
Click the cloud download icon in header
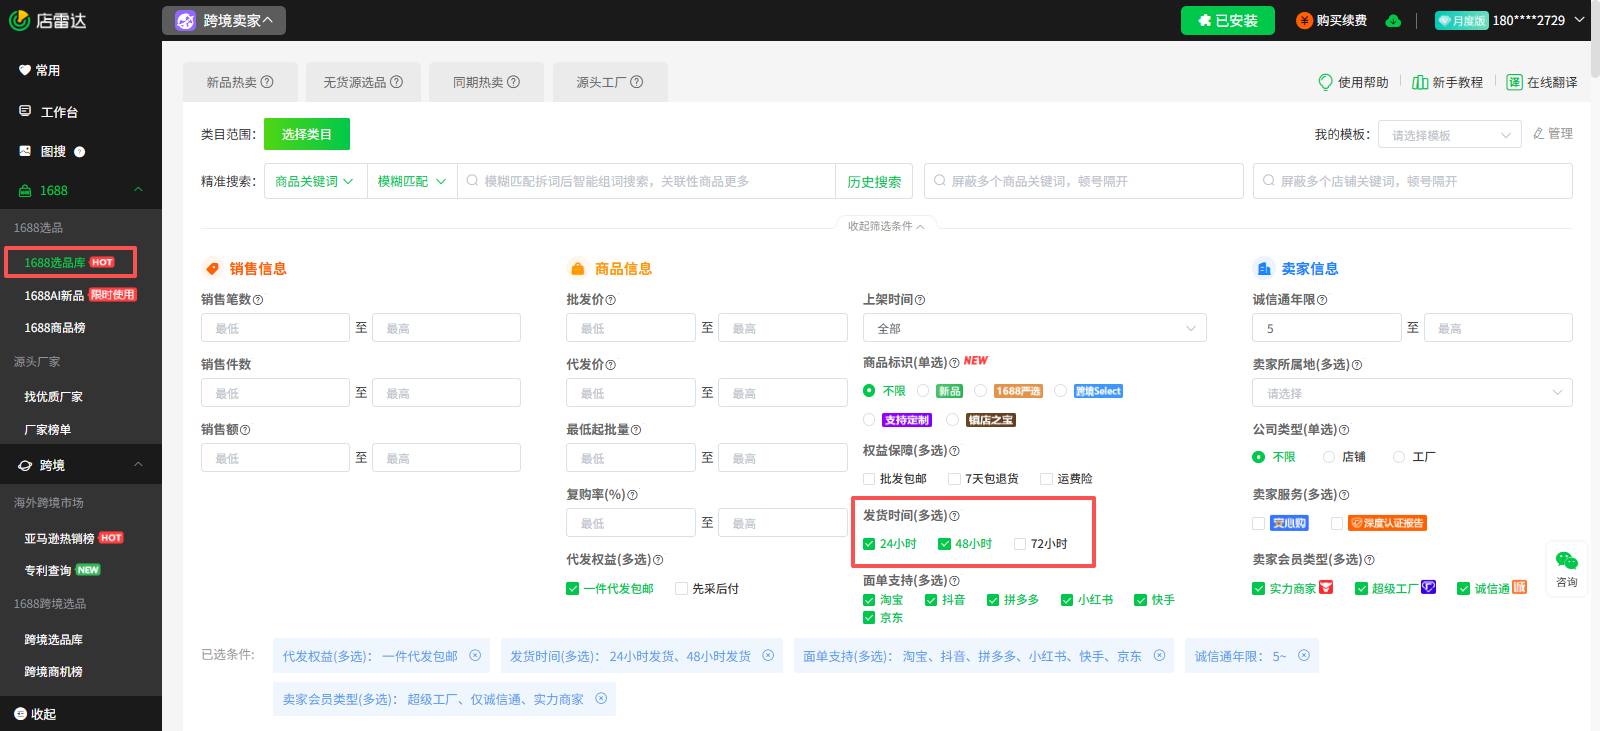(1393, 21)
